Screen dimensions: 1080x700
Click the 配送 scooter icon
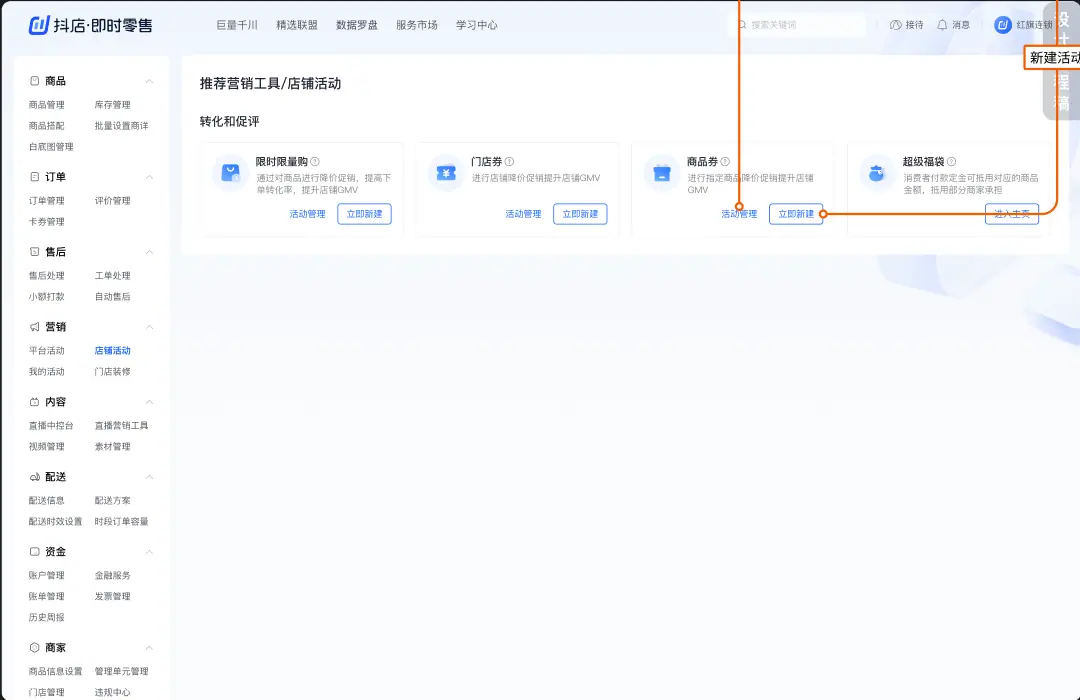pyautogui.click(x=34, y=477)
